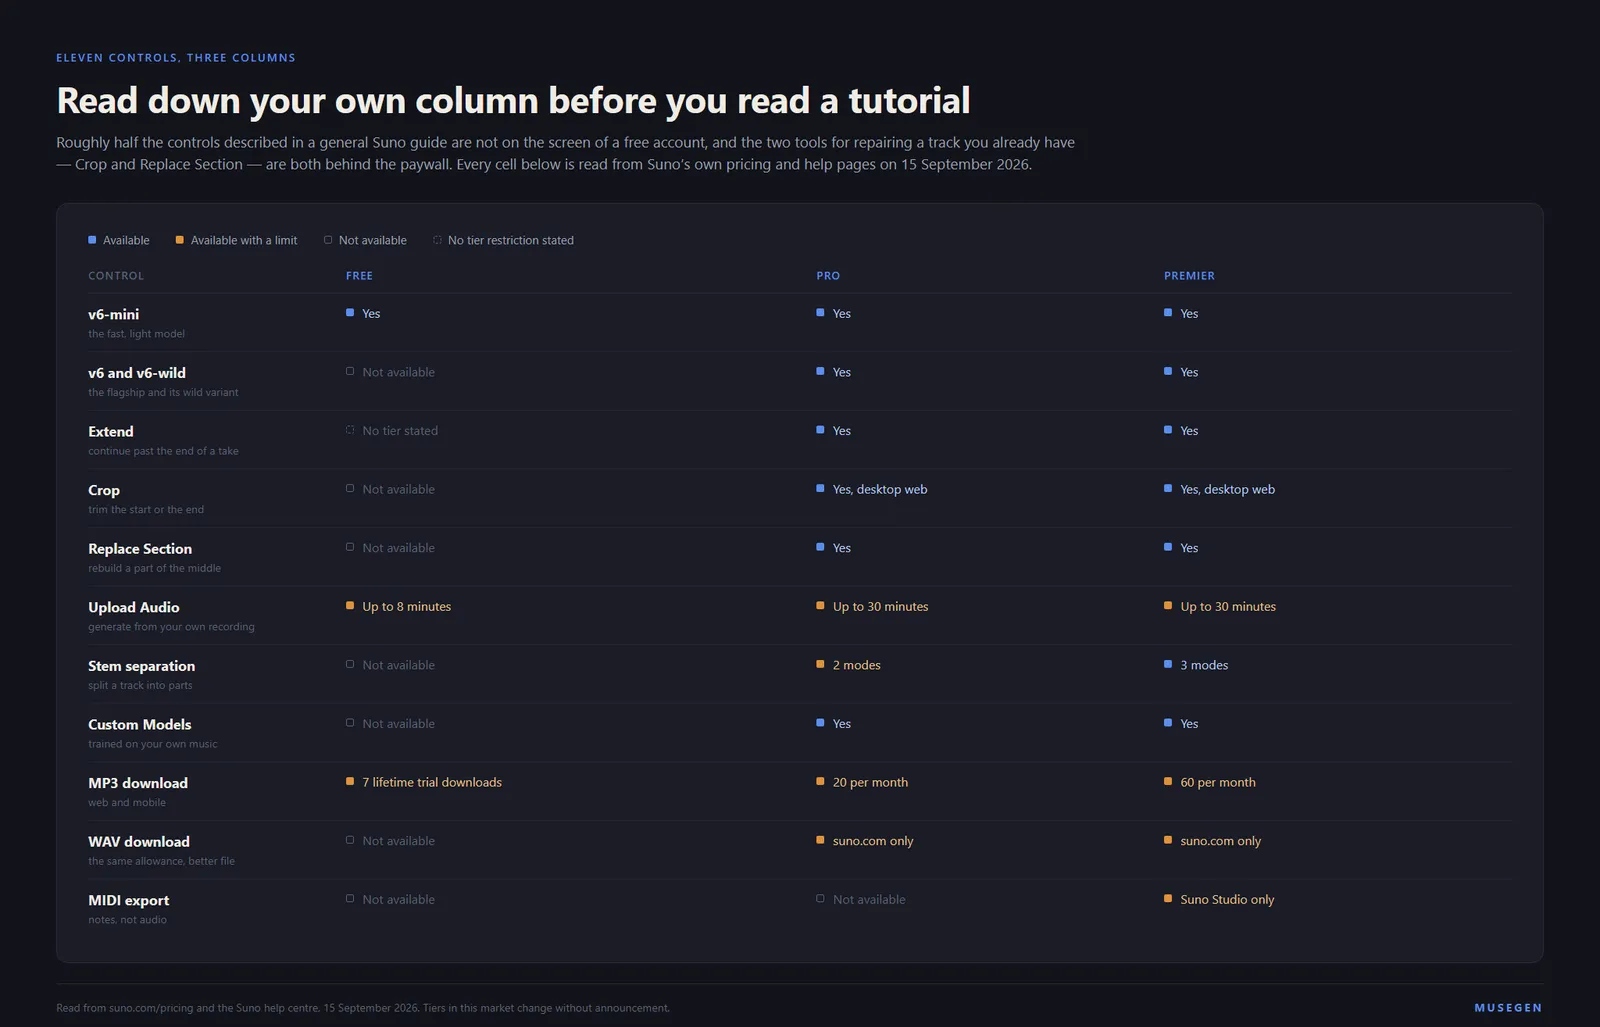
Task: Select the 'MIDI export' row title
Action: (x=129, y=901)
